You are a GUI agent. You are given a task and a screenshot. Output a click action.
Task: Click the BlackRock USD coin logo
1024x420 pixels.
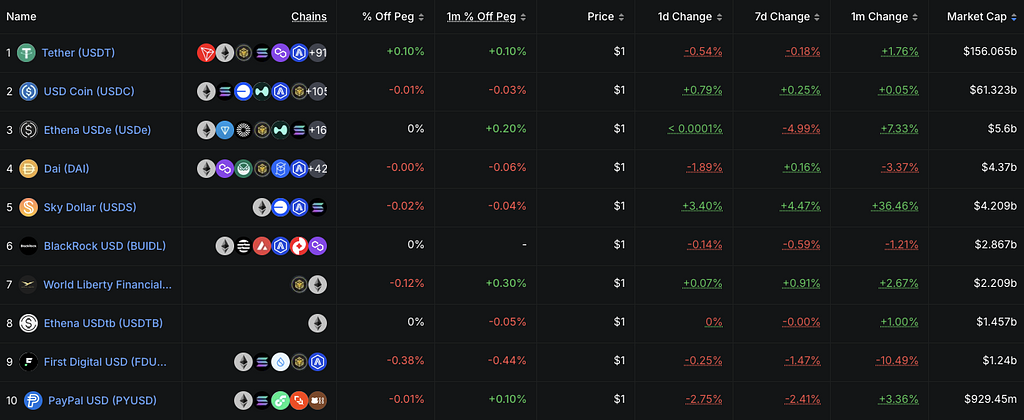pyautogui.click(x=28, y=246)
